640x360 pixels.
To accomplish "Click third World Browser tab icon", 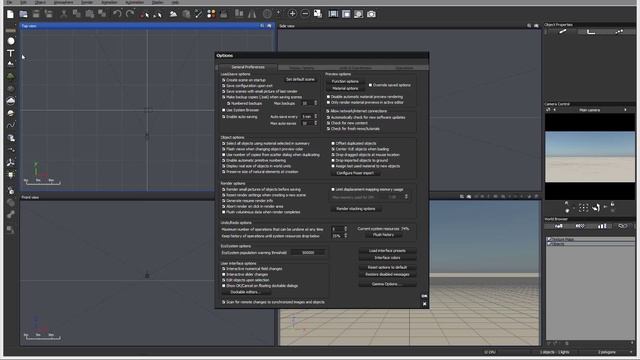I will (602, 226).
